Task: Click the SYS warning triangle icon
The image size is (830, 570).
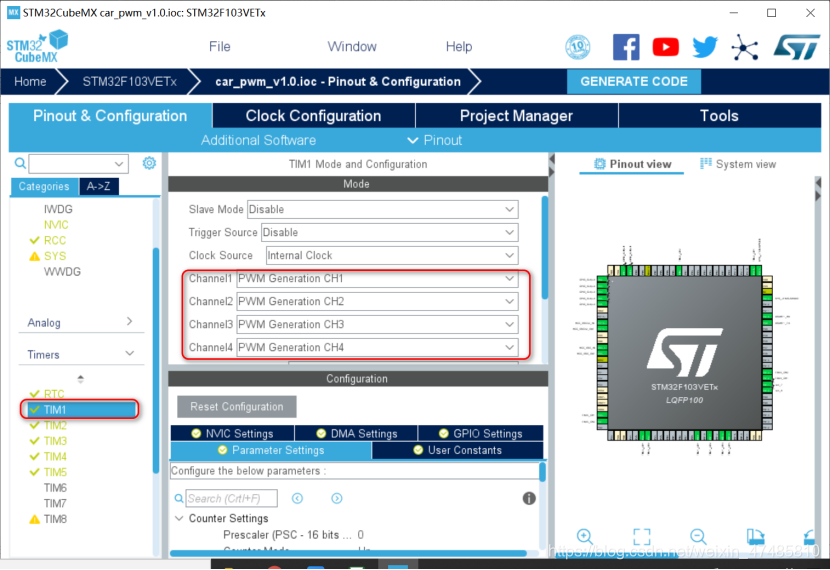Action: 34,256
